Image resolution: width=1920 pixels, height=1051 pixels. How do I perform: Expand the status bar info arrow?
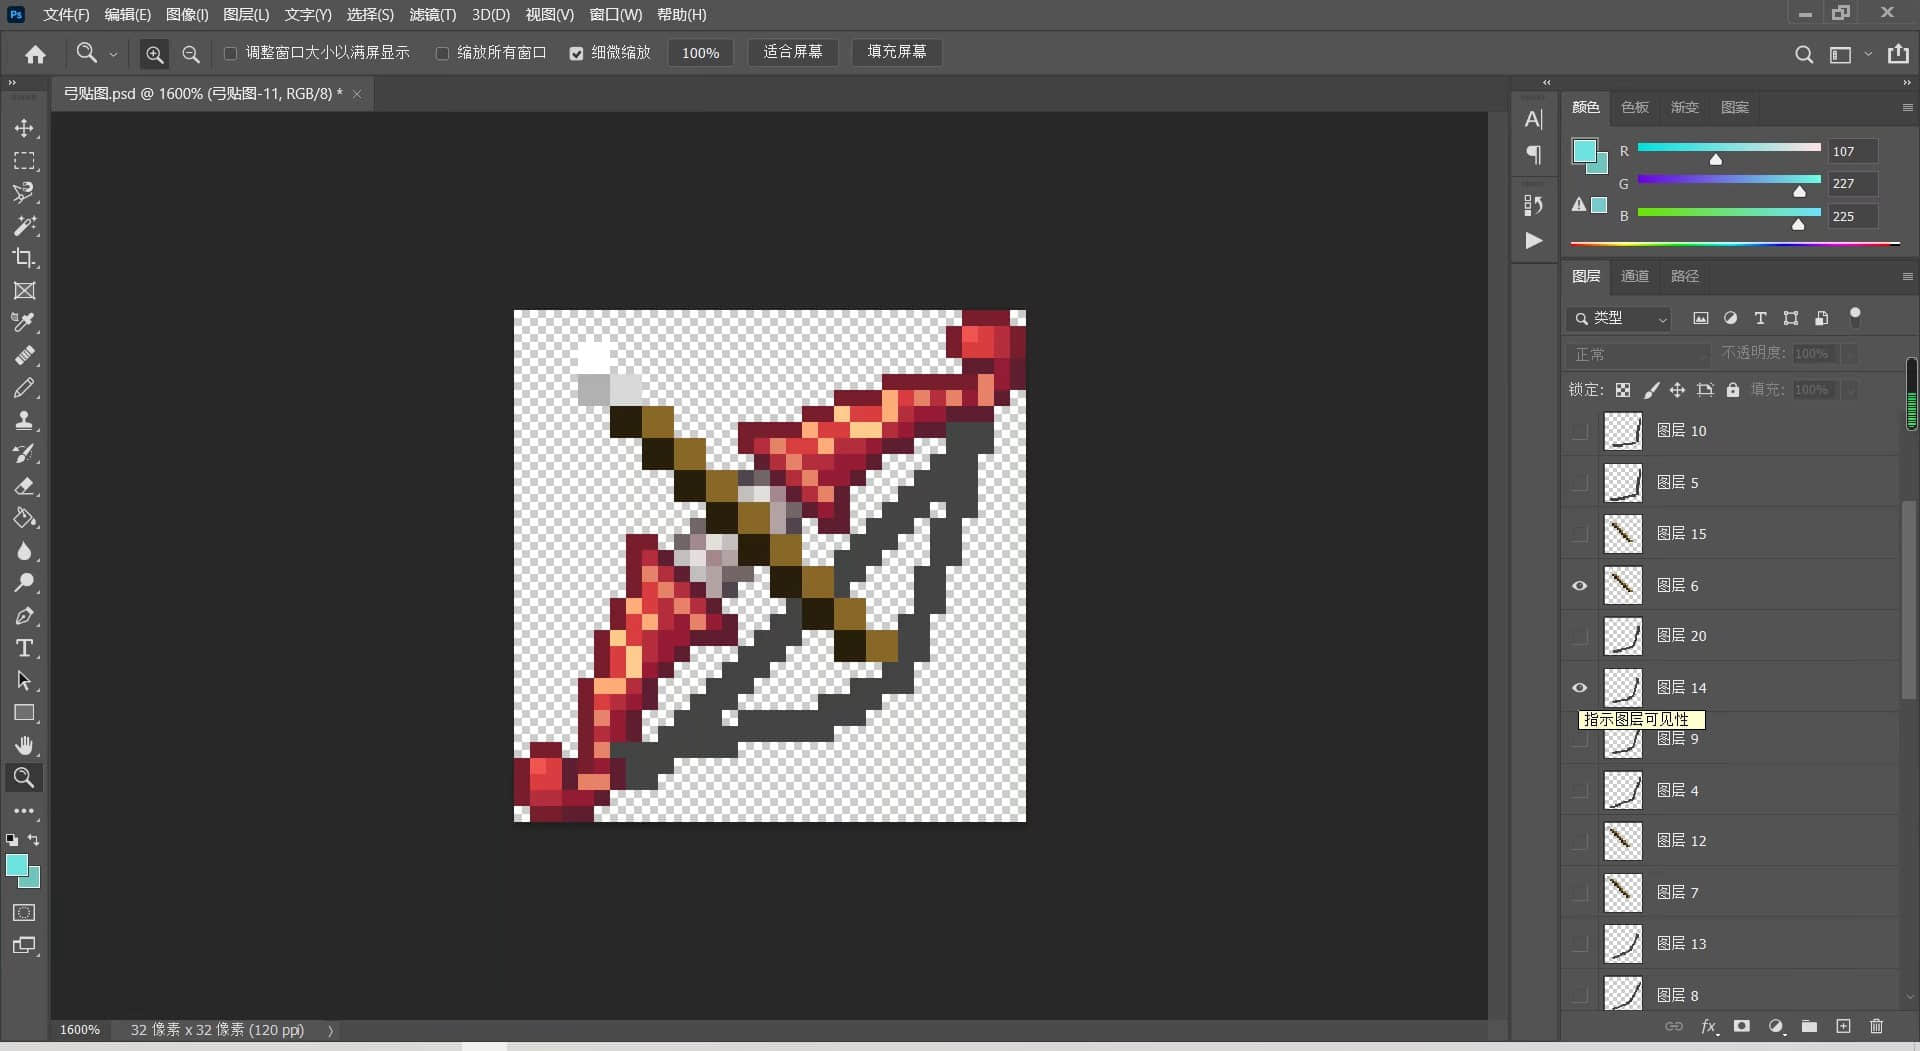tap(330, 1030)
